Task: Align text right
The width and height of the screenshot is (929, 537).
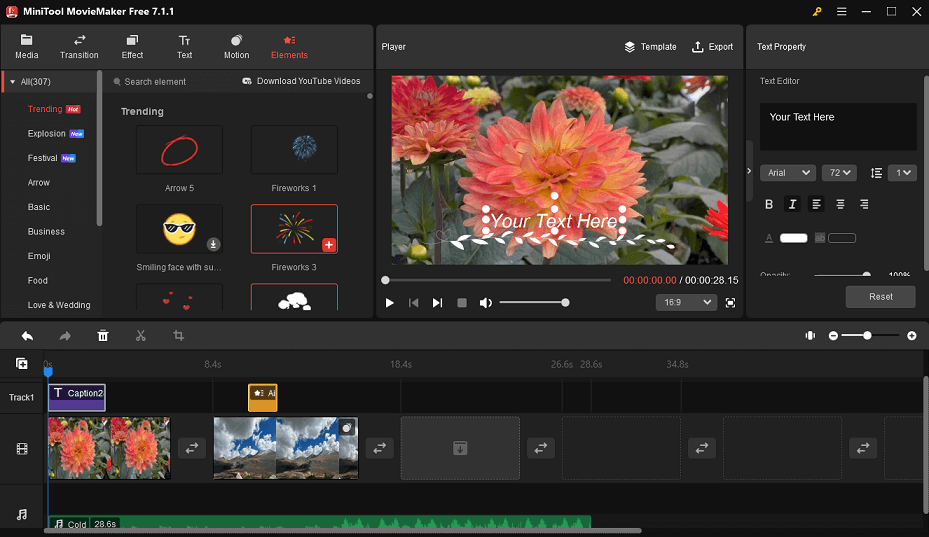Action: 864,204
